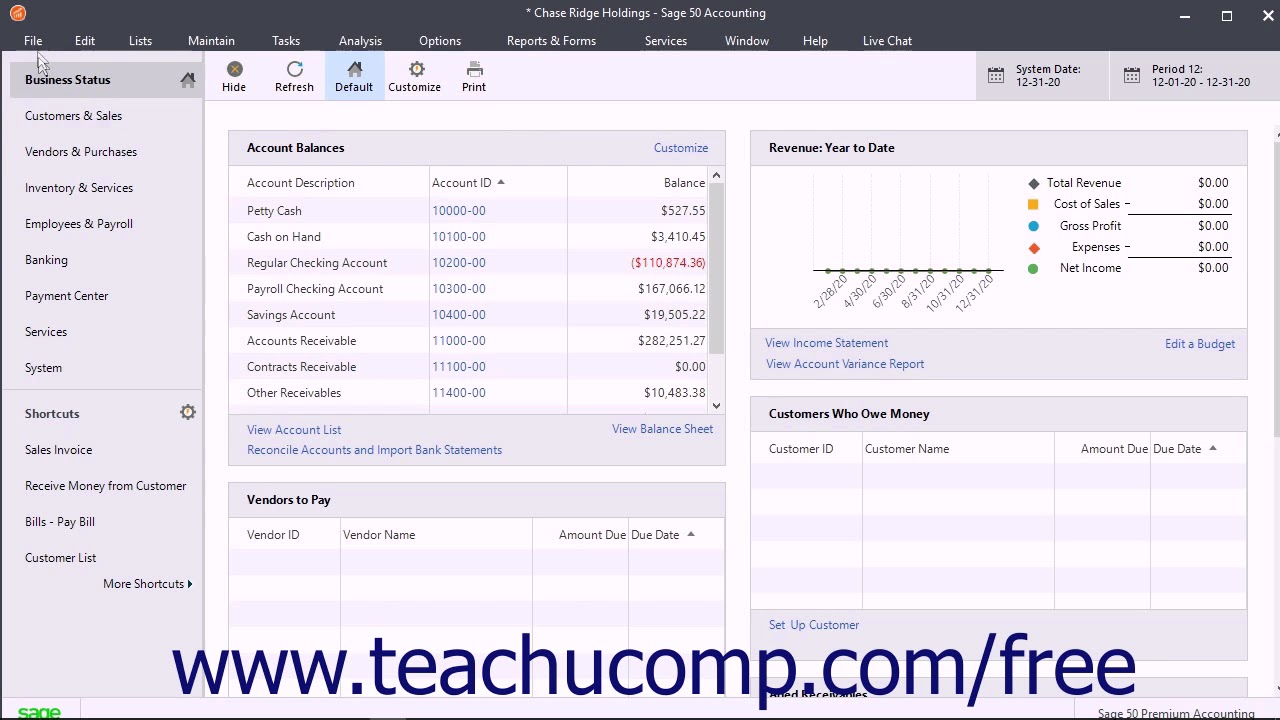Viewport: 1280px width, 720px height.
Task: Go to Inventory & Services navigation
Action: click(79, 188)
